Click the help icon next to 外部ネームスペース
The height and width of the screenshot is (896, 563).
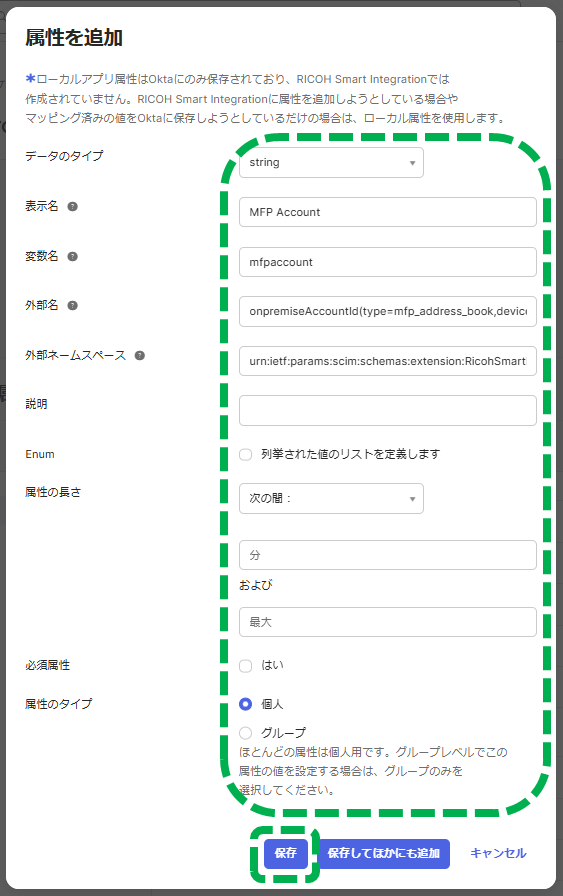point(139,355)
